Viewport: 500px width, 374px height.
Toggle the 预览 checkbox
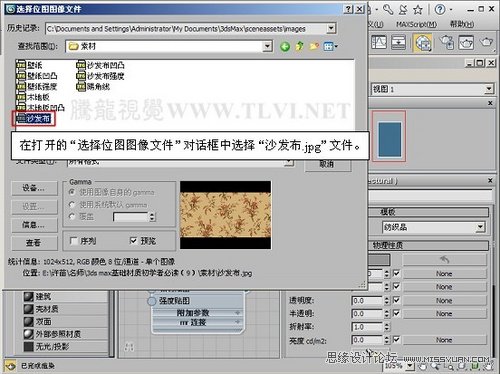[133, 240]
